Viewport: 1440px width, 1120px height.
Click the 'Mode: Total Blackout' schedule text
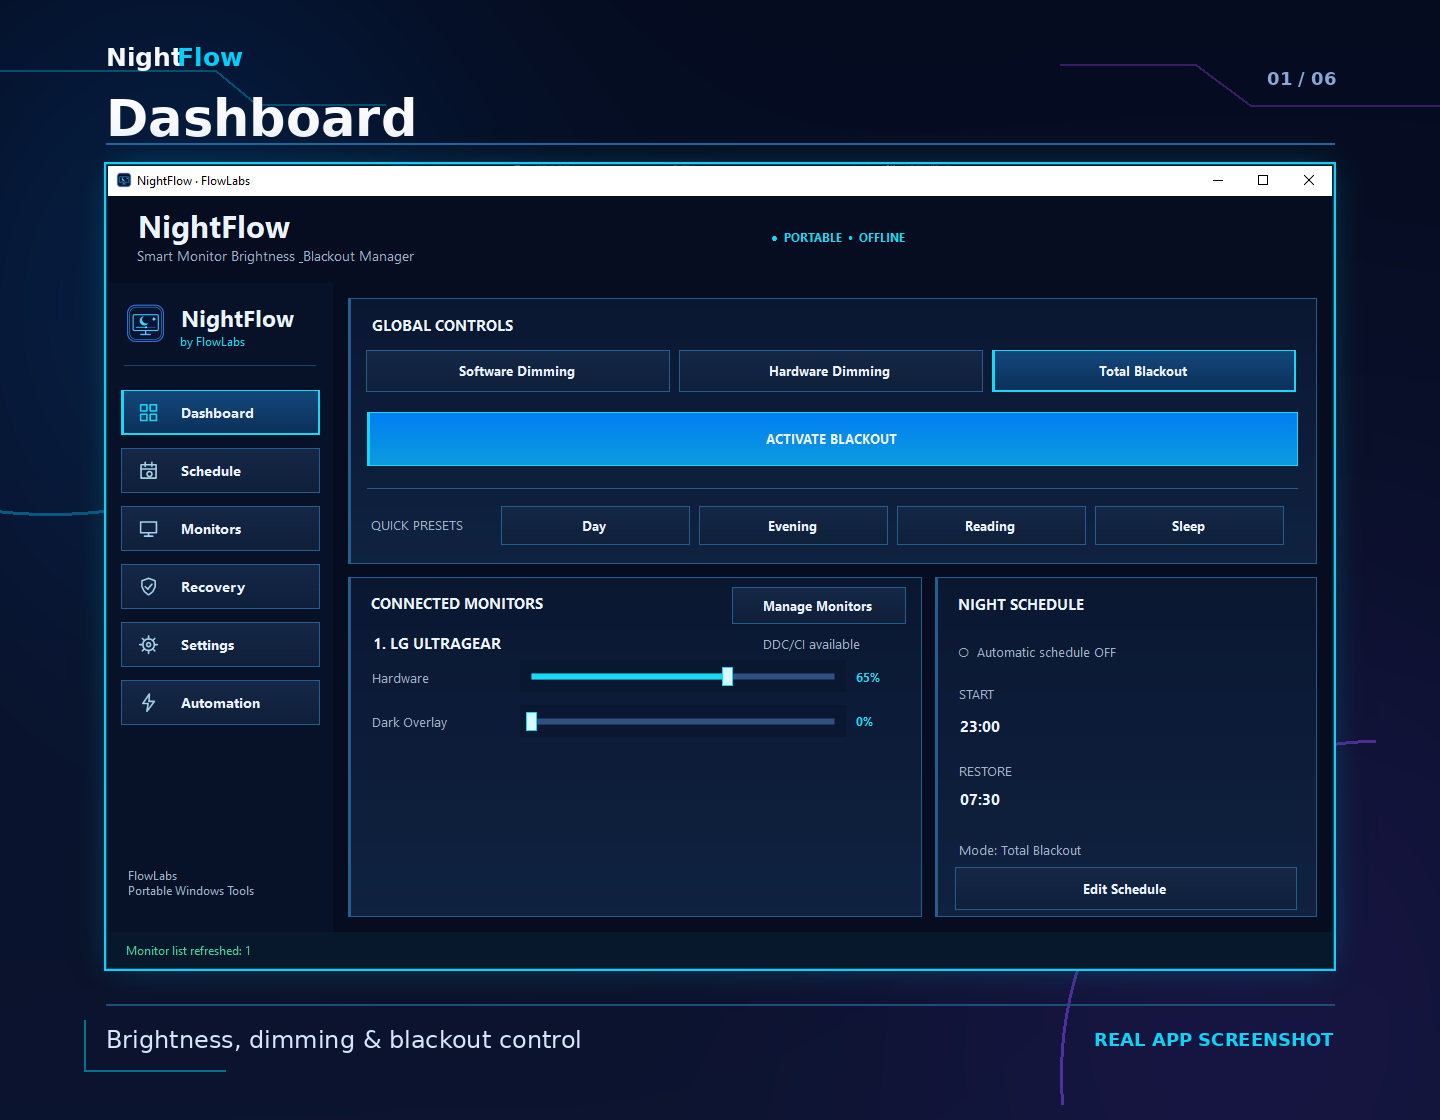[x=1020, y=851]
